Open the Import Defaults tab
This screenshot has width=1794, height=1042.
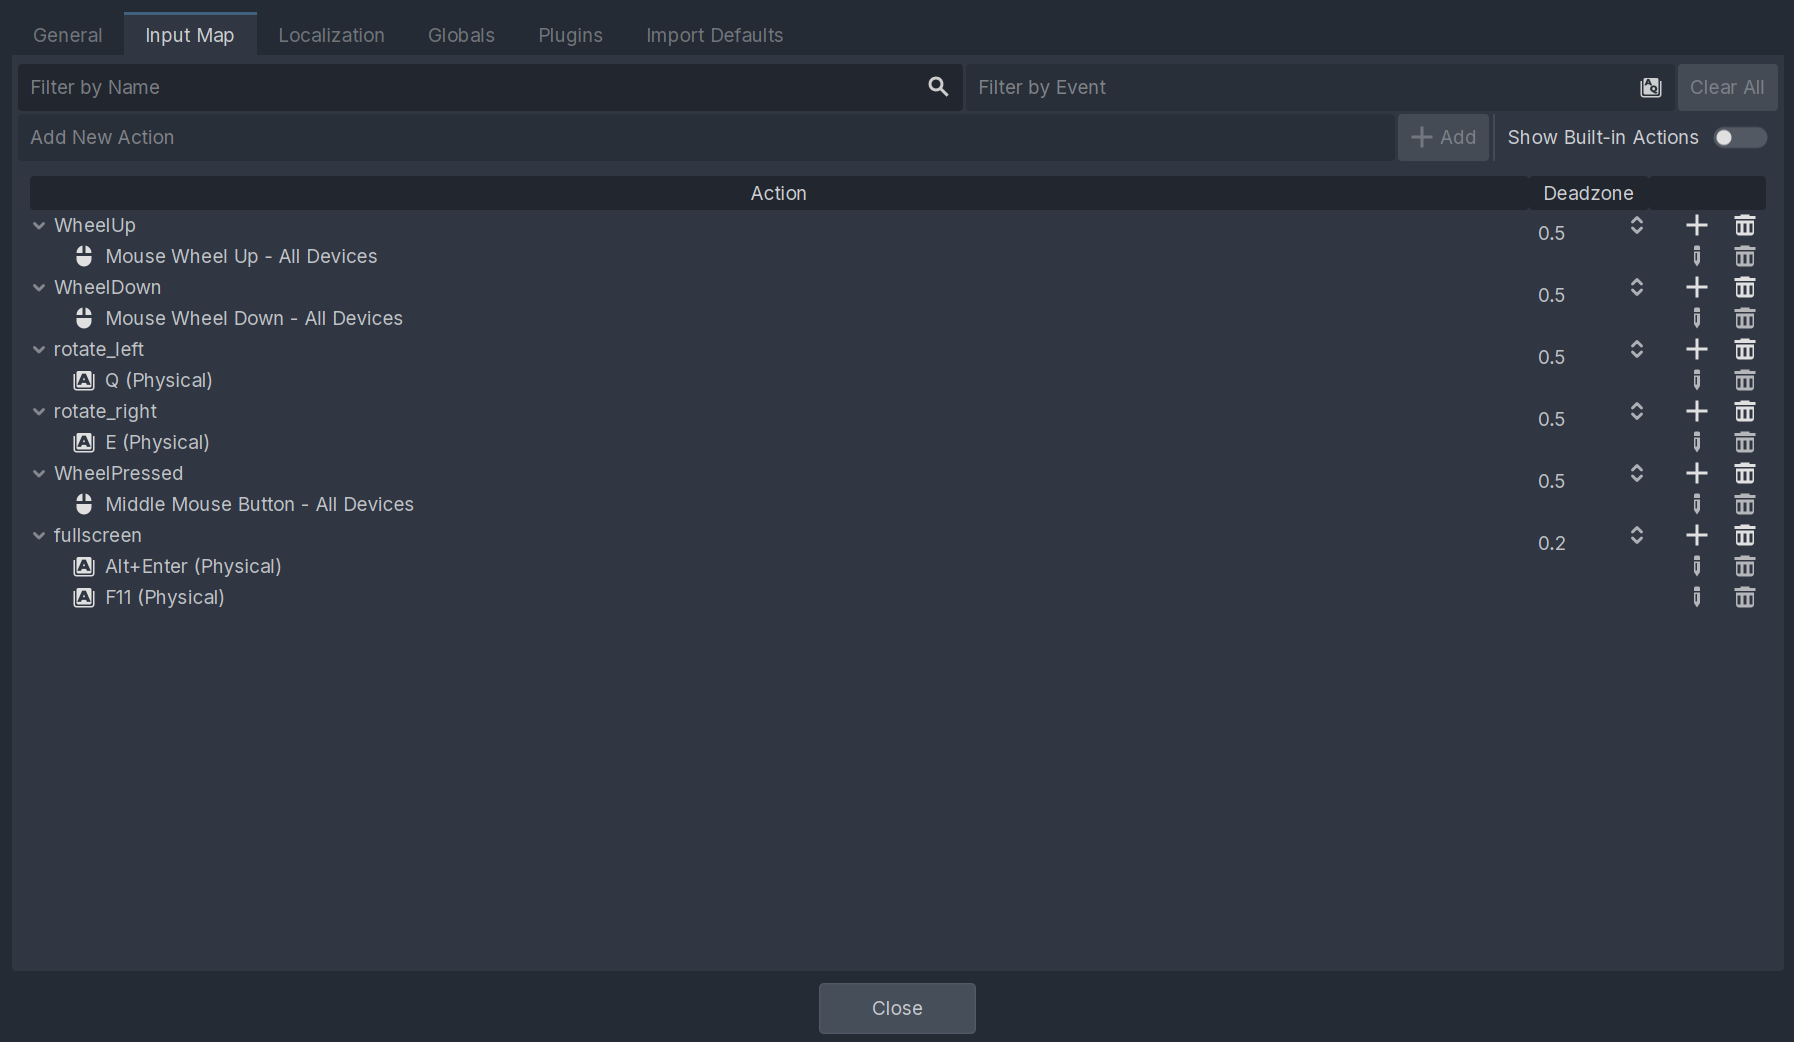[x=714, y=35]
